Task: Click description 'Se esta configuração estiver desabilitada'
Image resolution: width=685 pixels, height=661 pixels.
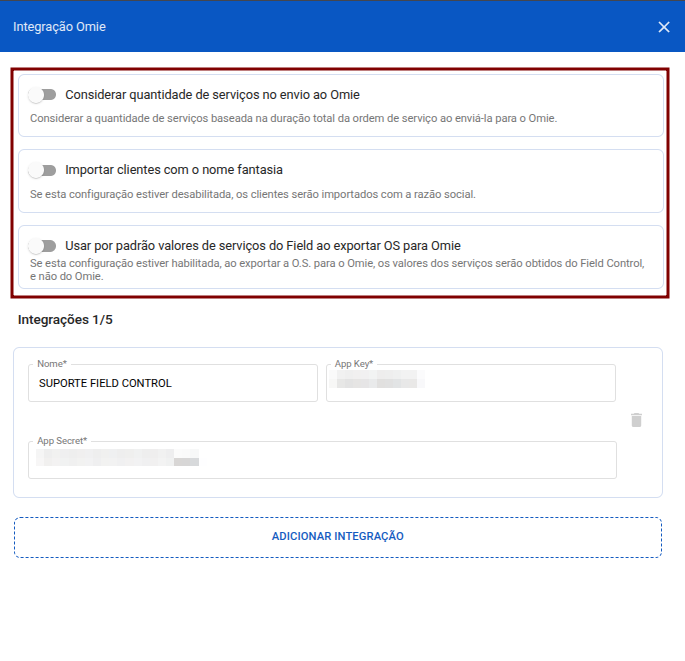Action: pos(253,194)
